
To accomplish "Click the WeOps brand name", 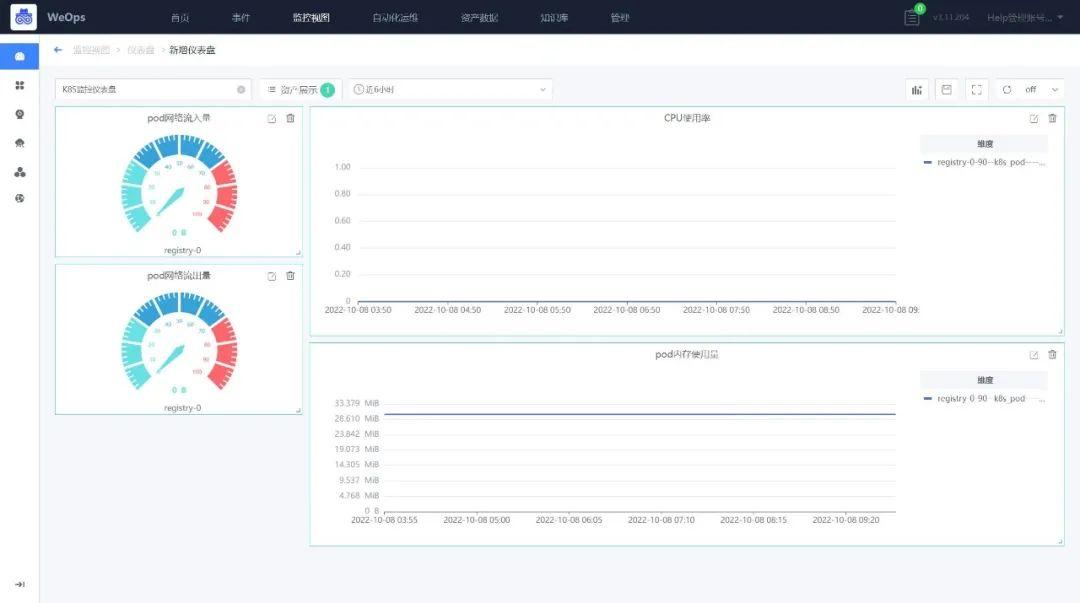I will (x=66, y=17).
